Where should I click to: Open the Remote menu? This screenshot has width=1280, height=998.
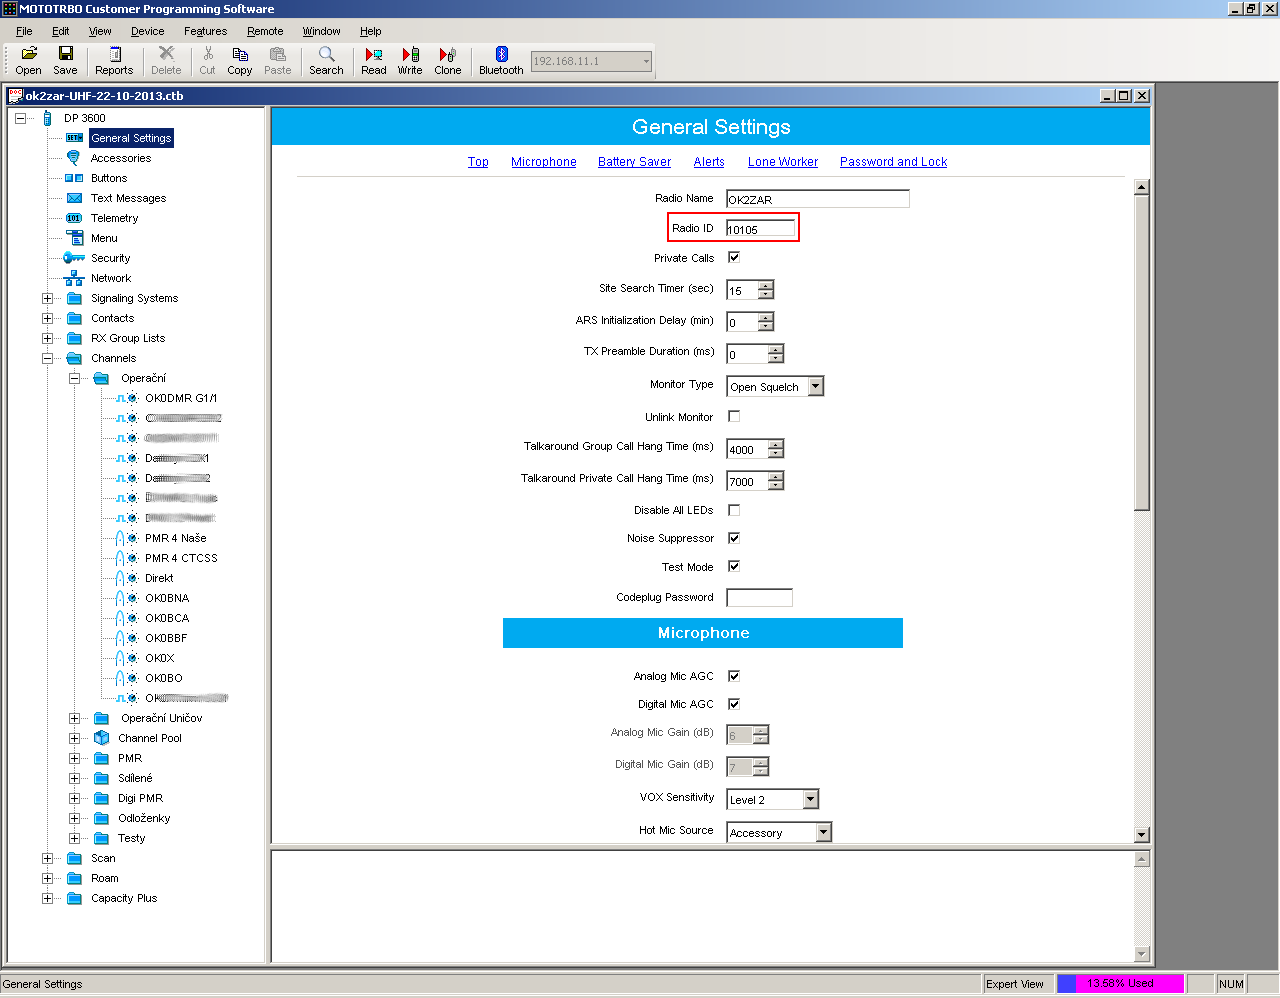point(265,31)
